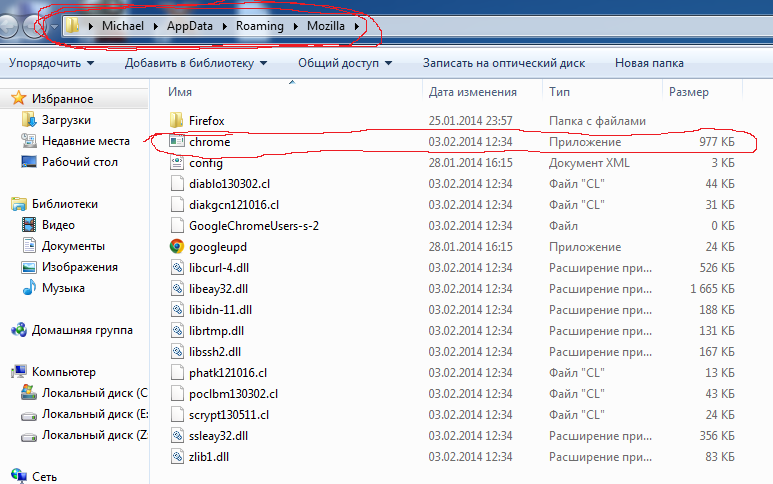The height and width of the screenshot is (484, 773).
Task: Select Компьютер in the navigation pane
Action: point(64,372)
